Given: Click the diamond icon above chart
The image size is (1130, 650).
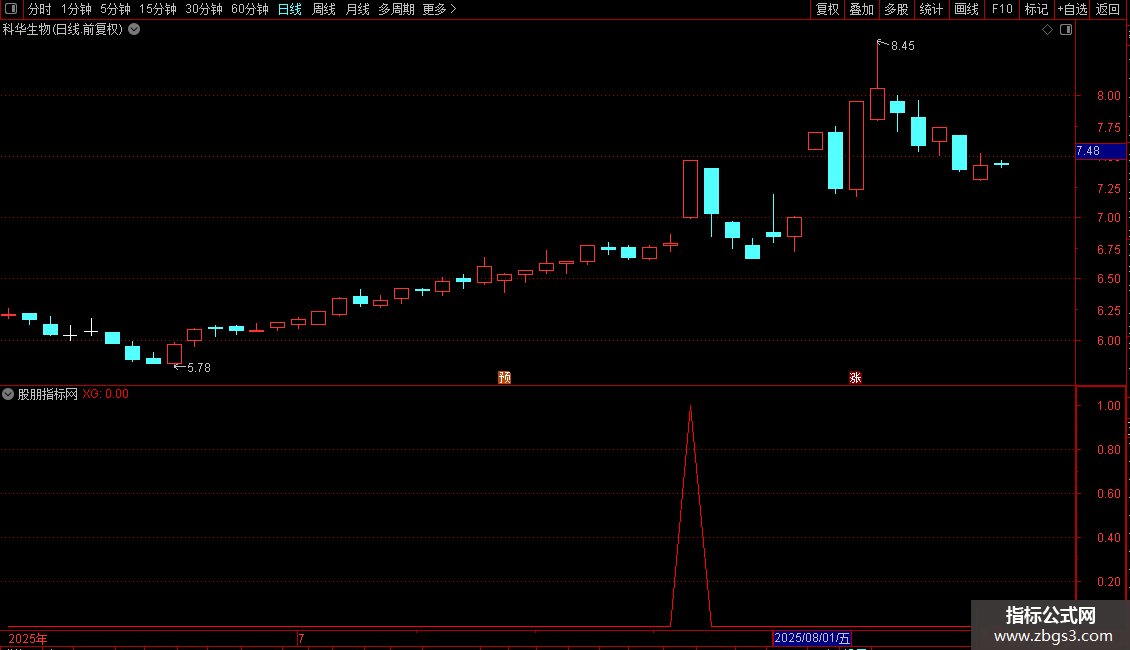Looking at the screenshot, I should pyautogui.click(x=1048, y=30).
